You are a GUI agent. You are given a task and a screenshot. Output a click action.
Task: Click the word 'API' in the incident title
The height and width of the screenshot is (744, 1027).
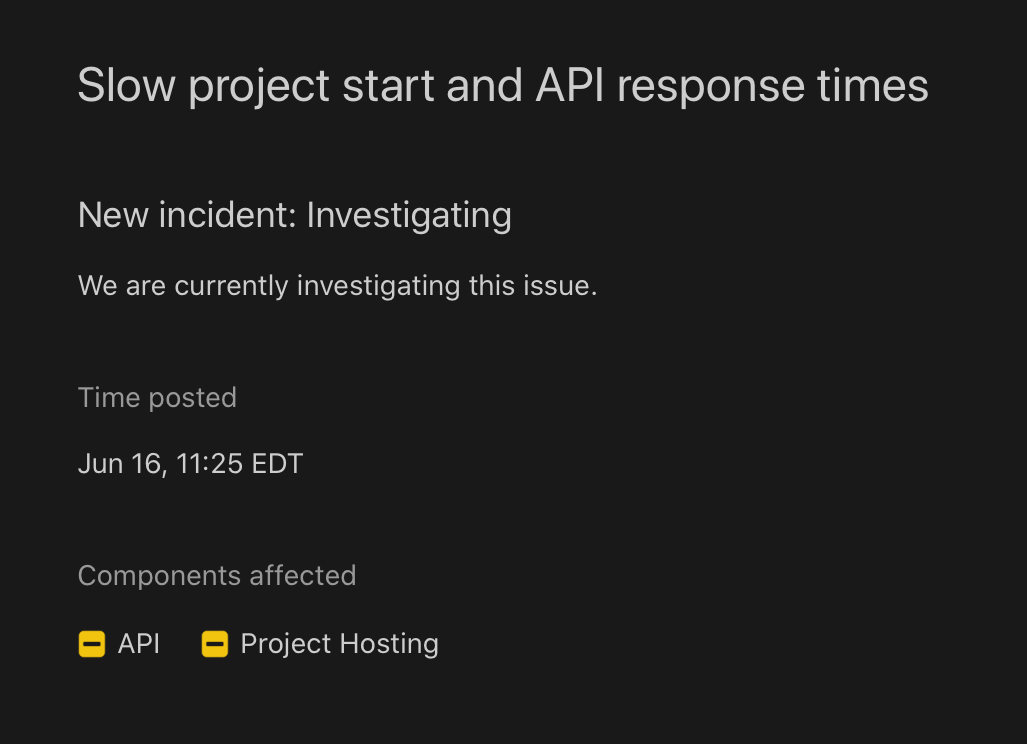pyautogui.click(x=570, y=86)
